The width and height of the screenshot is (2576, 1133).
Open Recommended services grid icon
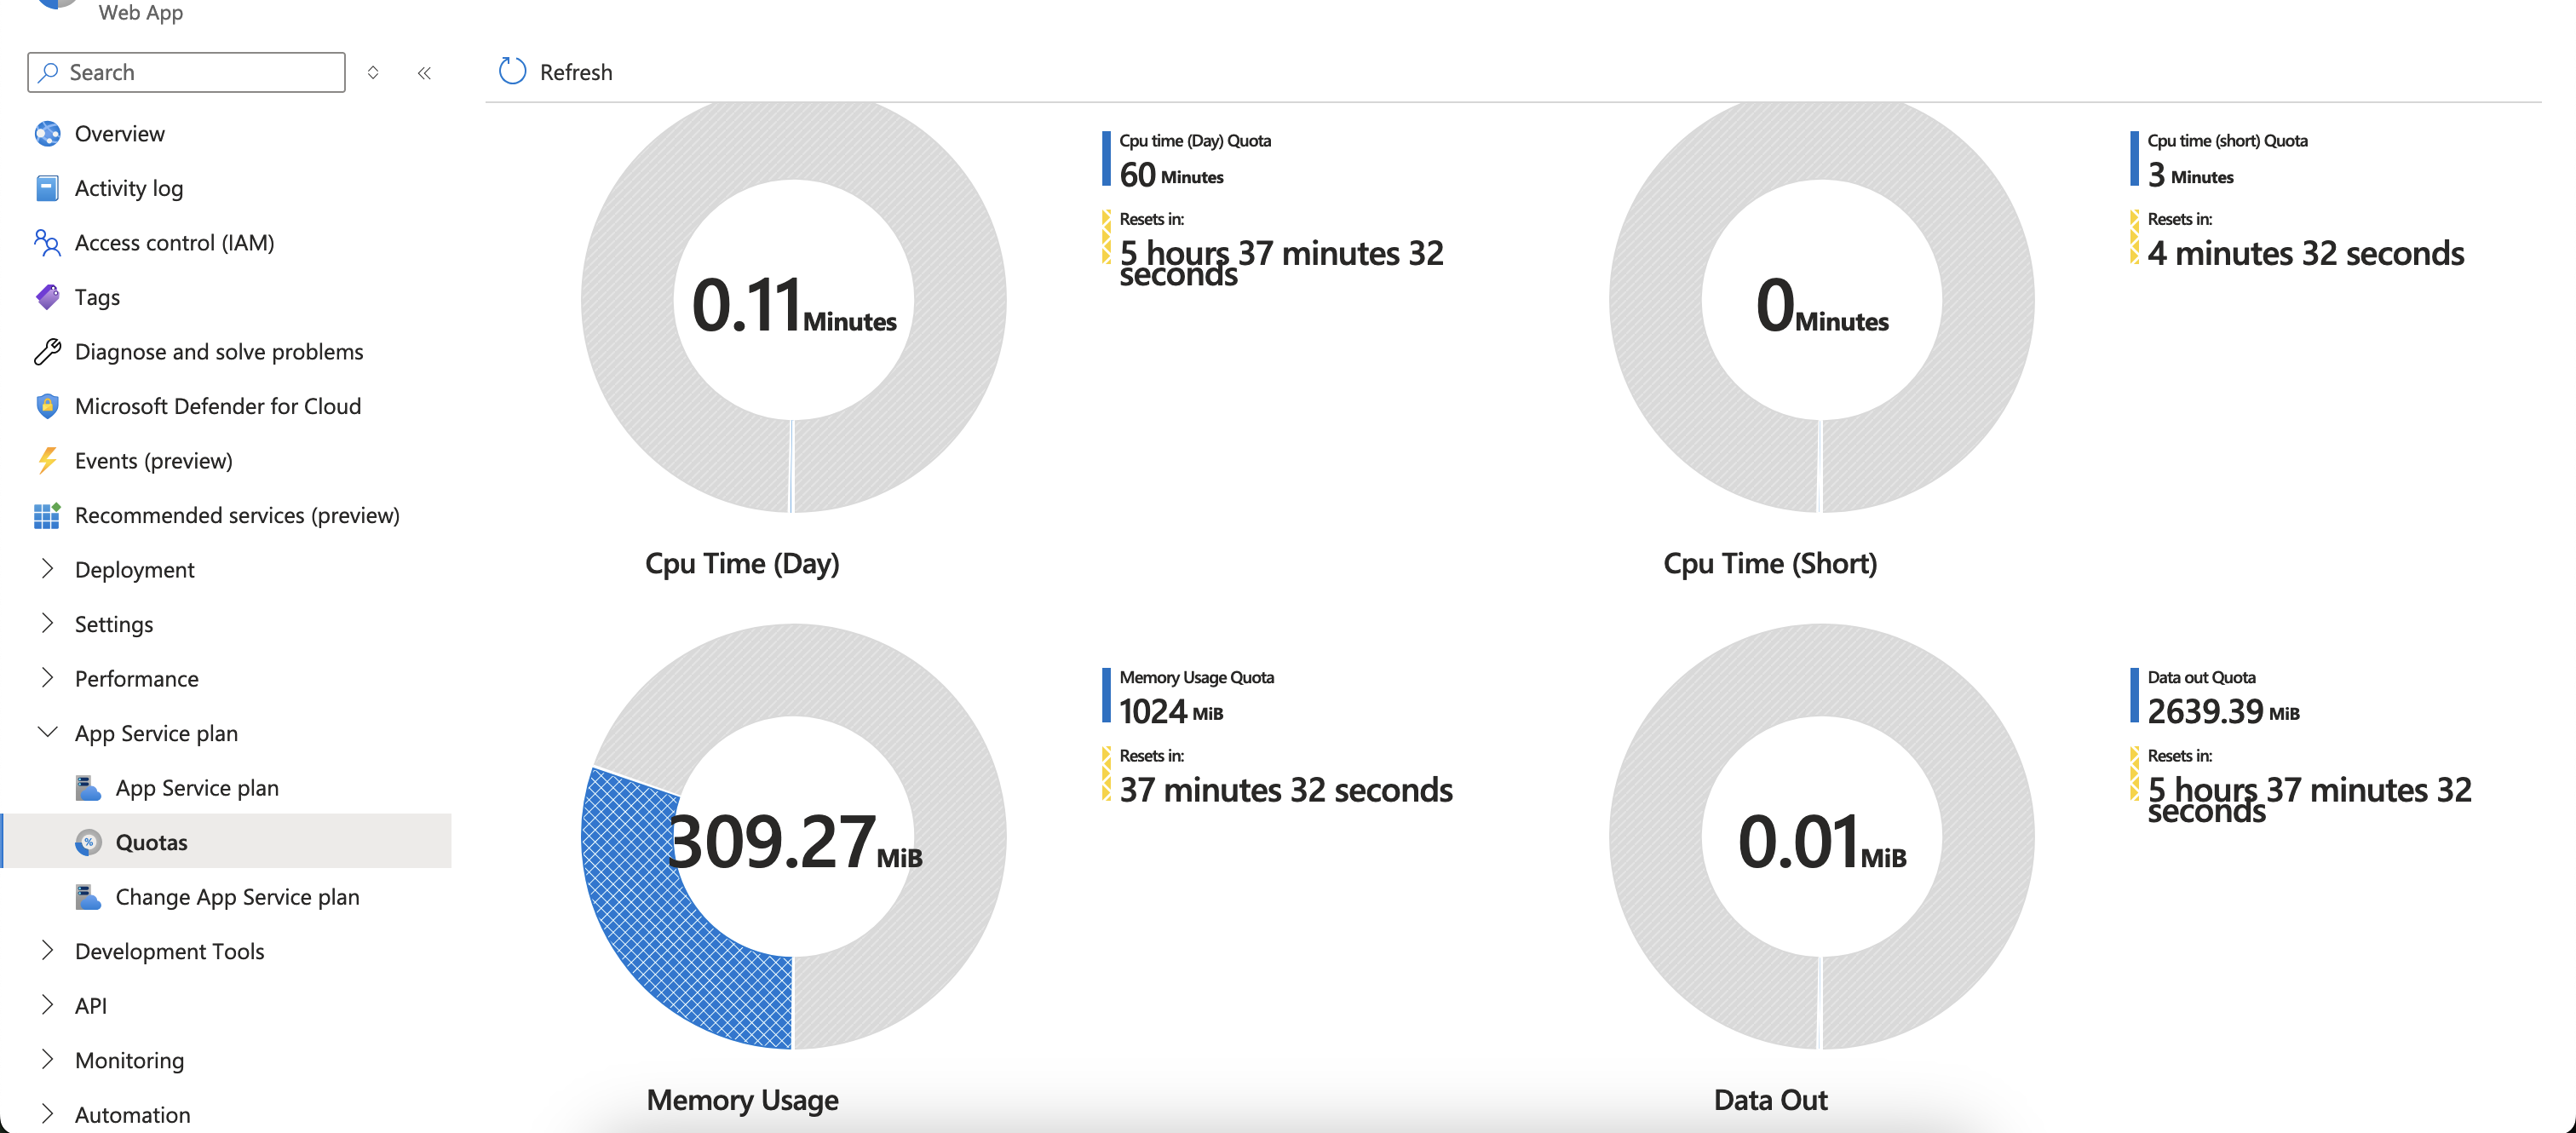[47, 515]
